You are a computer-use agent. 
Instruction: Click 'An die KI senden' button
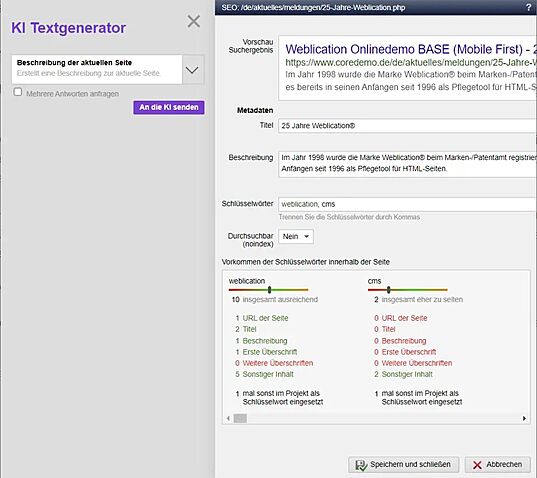(169, 107)
